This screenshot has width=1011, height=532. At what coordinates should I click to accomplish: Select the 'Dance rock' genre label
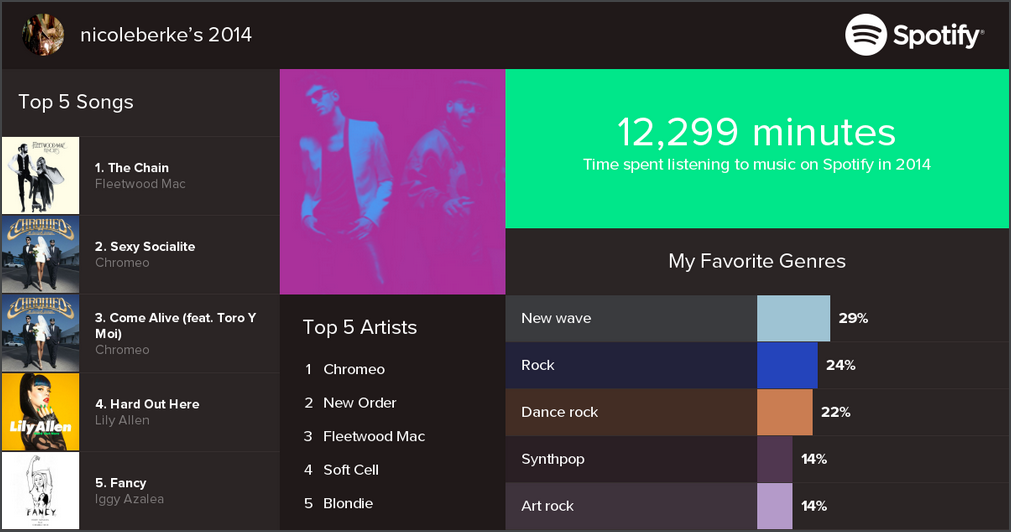coord(560,412)
